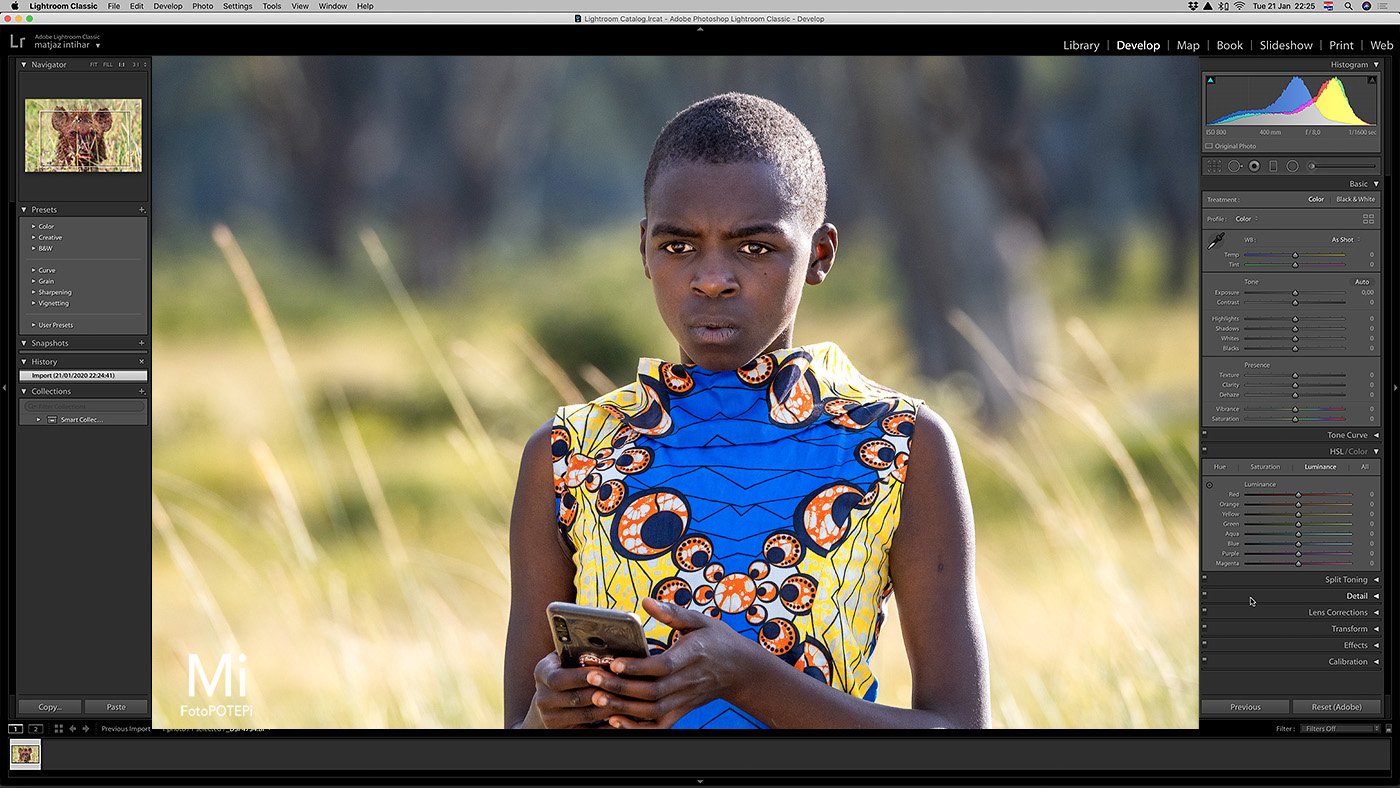Choose the Red Eye Correction tool
1400x788 pixels.
(1254, 166)
